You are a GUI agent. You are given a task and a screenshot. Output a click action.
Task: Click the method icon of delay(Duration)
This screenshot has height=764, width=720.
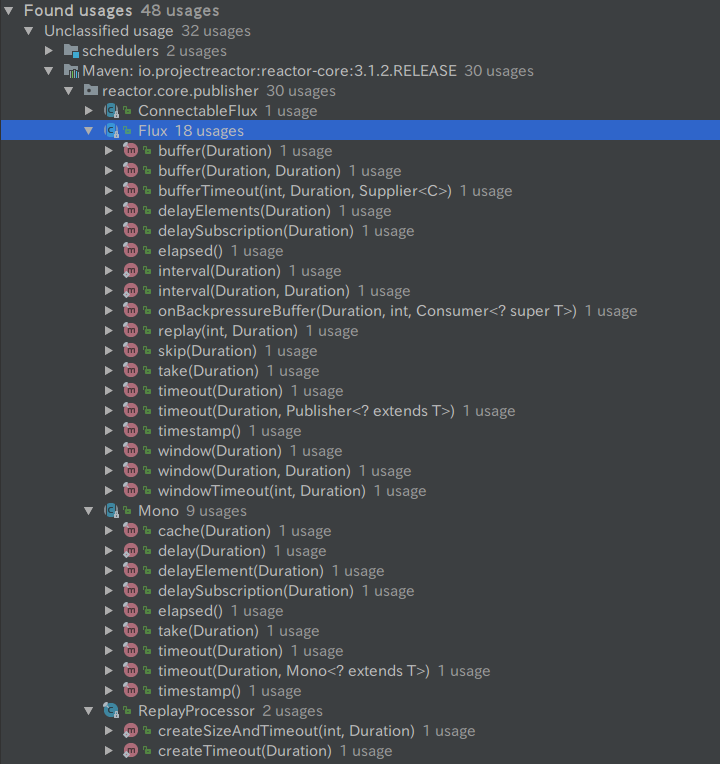coord(131,551)
